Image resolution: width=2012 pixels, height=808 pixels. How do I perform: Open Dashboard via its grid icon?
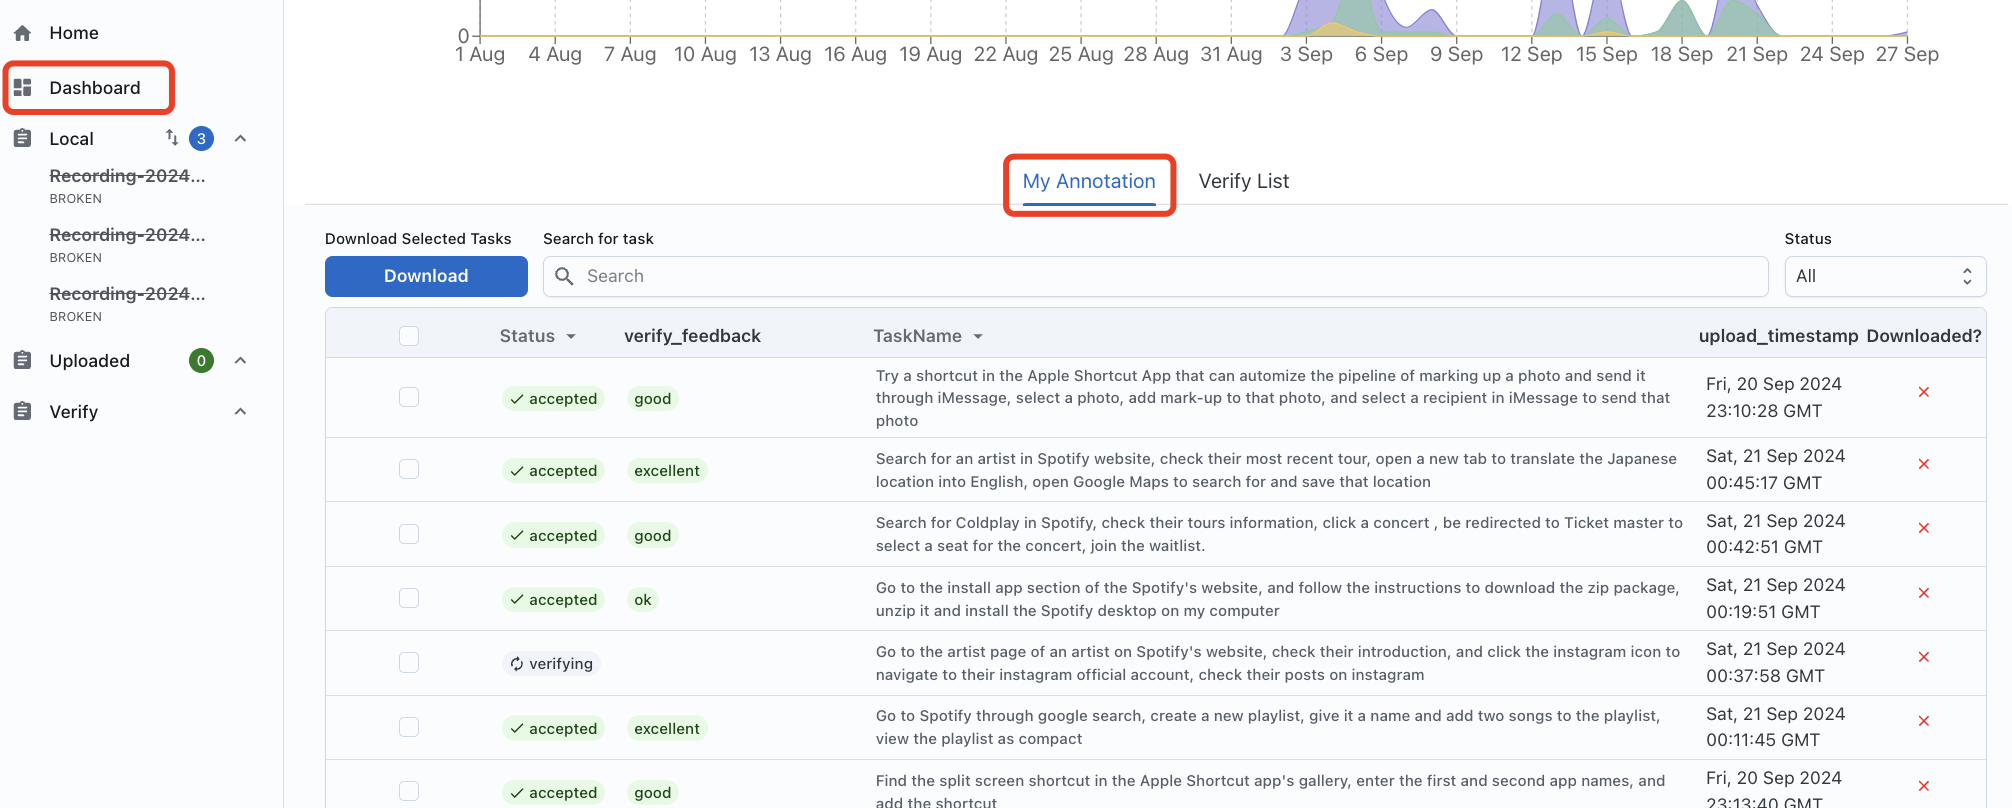tap(23, 88)
